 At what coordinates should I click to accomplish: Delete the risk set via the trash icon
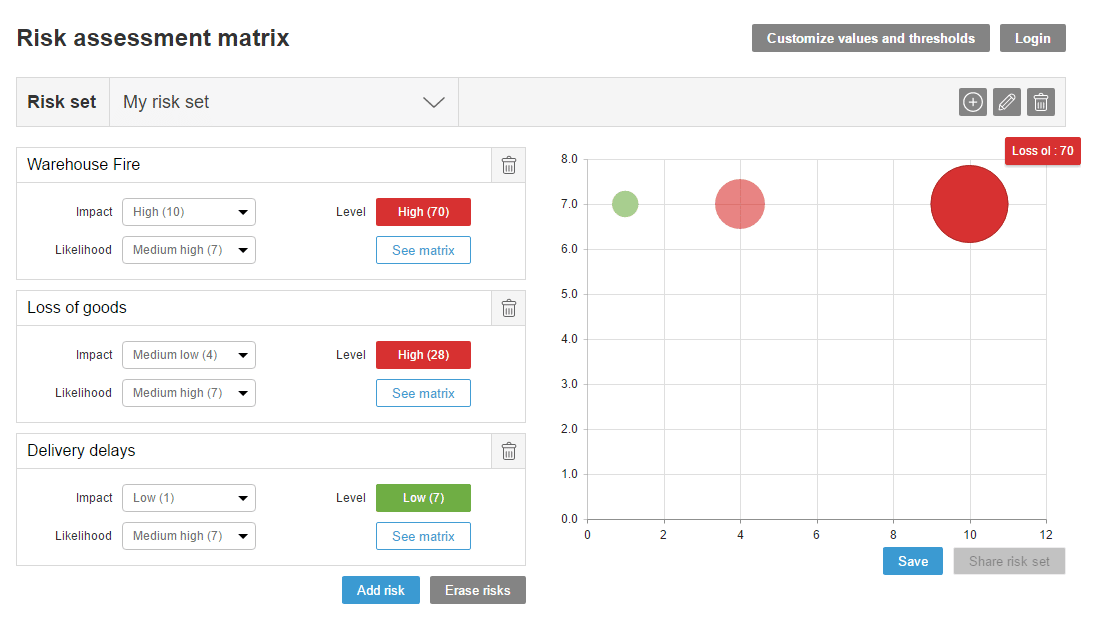[x=1040, y=101]
